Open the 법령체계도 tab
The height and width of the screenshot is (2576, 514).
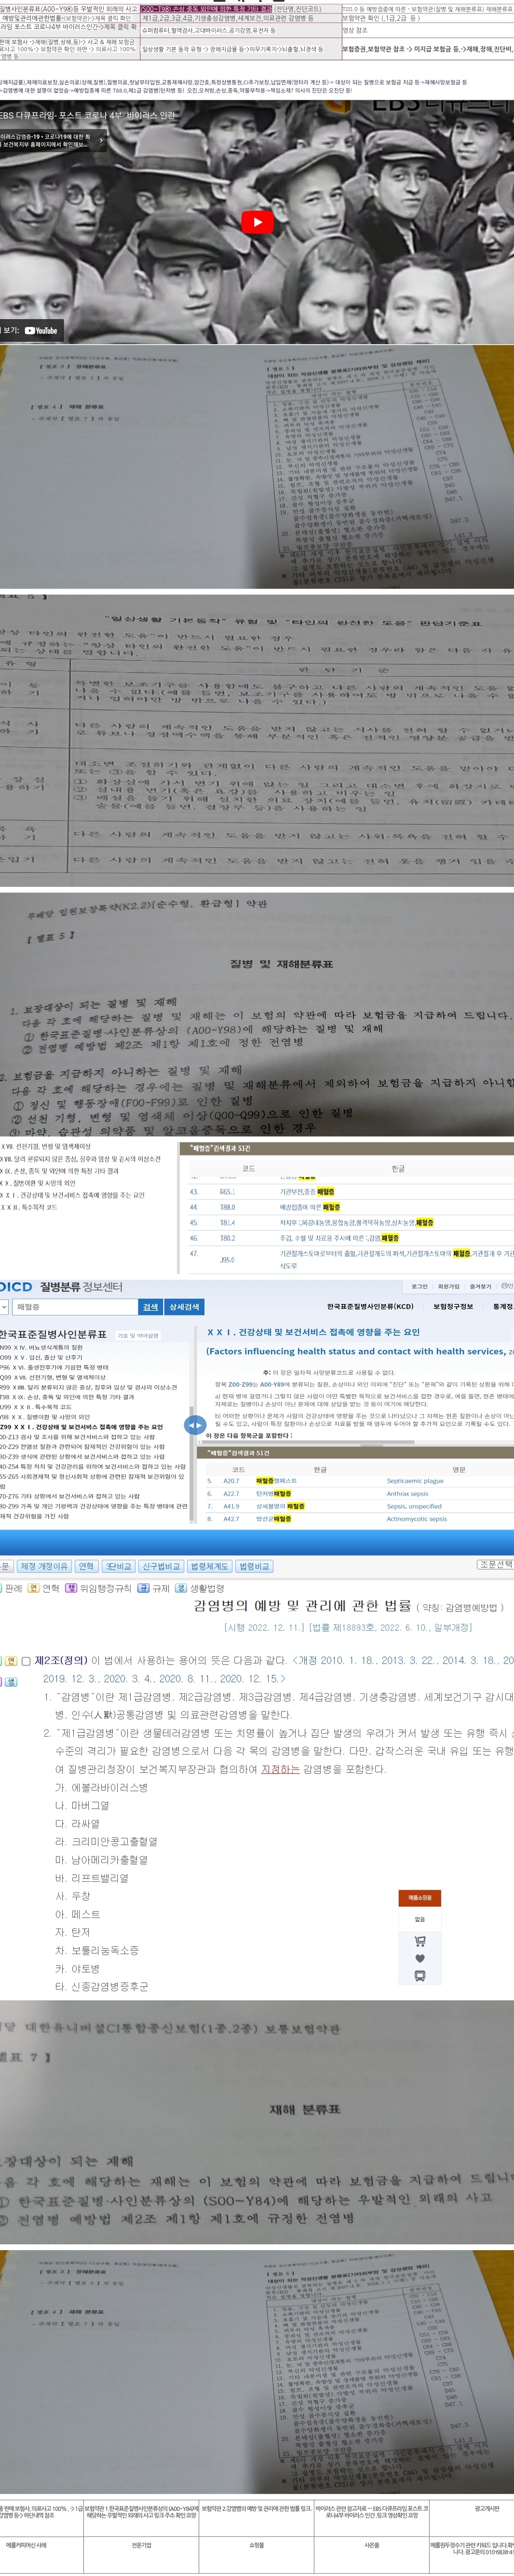(x=210, y=1566)
